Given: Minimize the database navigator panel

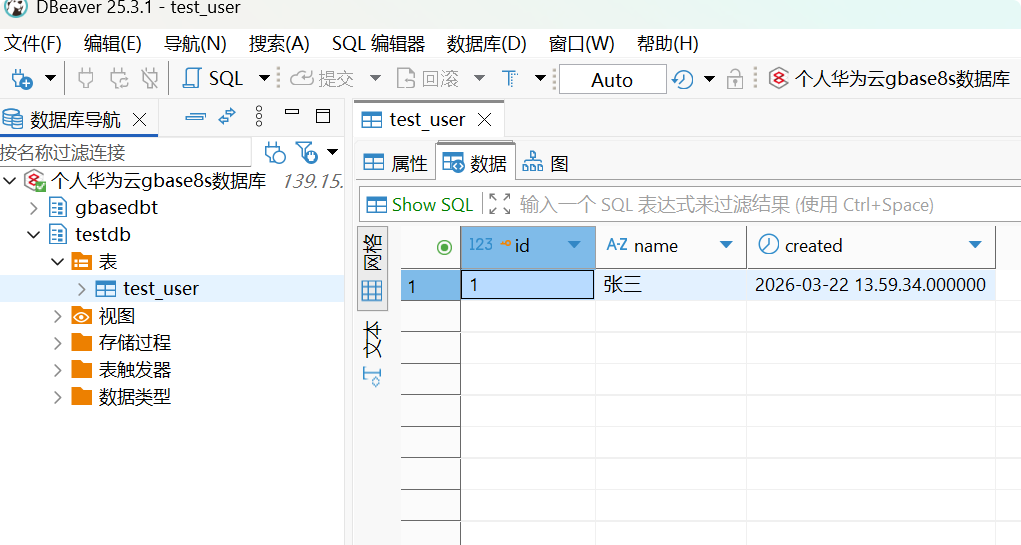Looking at the screenshot, I should point(292,112).
